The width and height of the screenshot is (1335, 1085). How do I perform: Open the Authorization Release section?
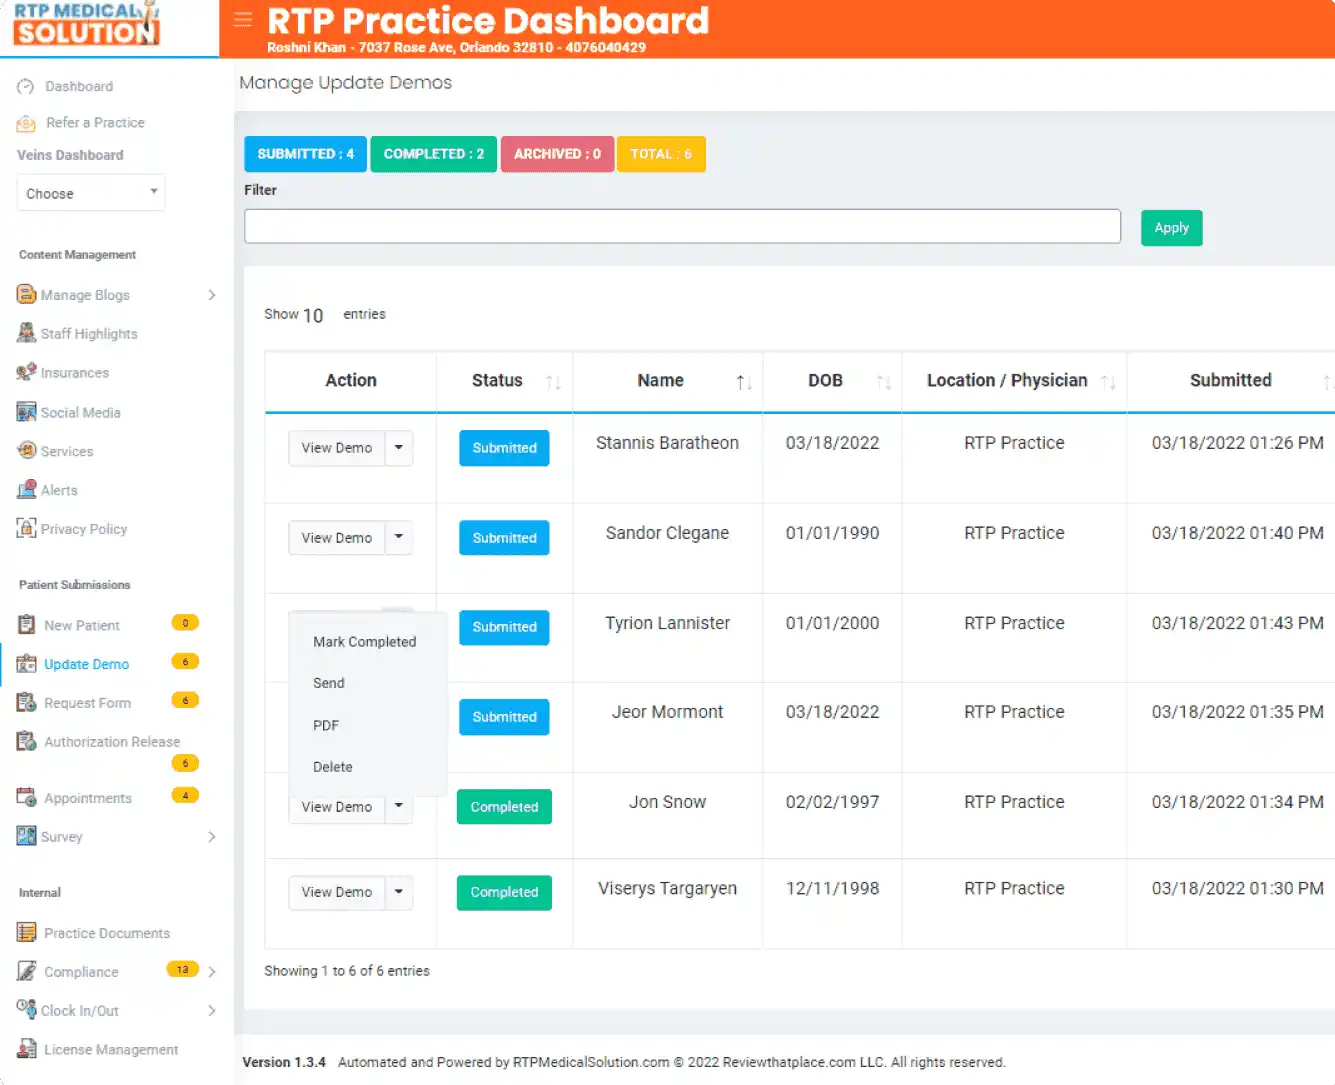click(25, 741)
